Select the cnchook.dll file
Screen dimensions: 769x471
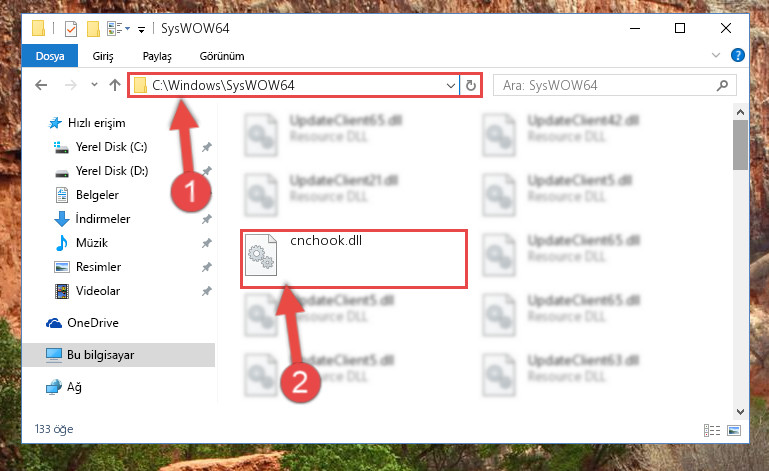click(354, 259)
